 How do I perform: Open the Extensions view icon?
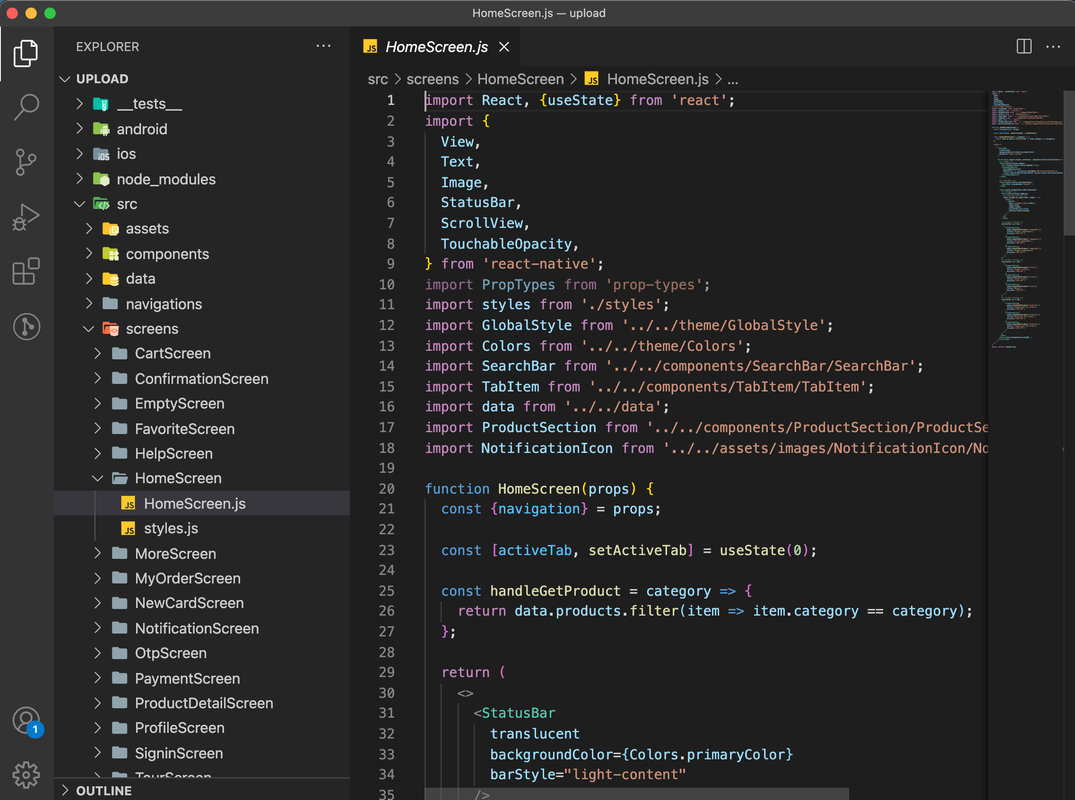click(26, 271)
